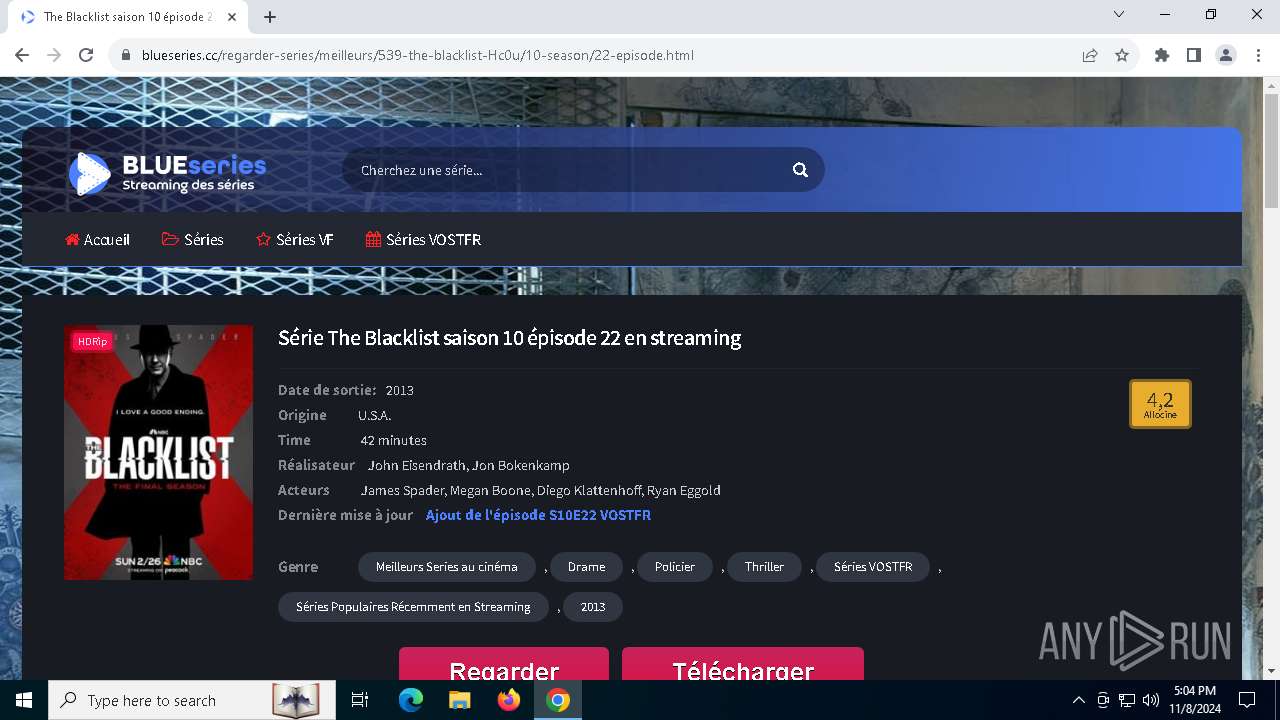
Task: Bookmark this page with star icon
Action: 1122,55
